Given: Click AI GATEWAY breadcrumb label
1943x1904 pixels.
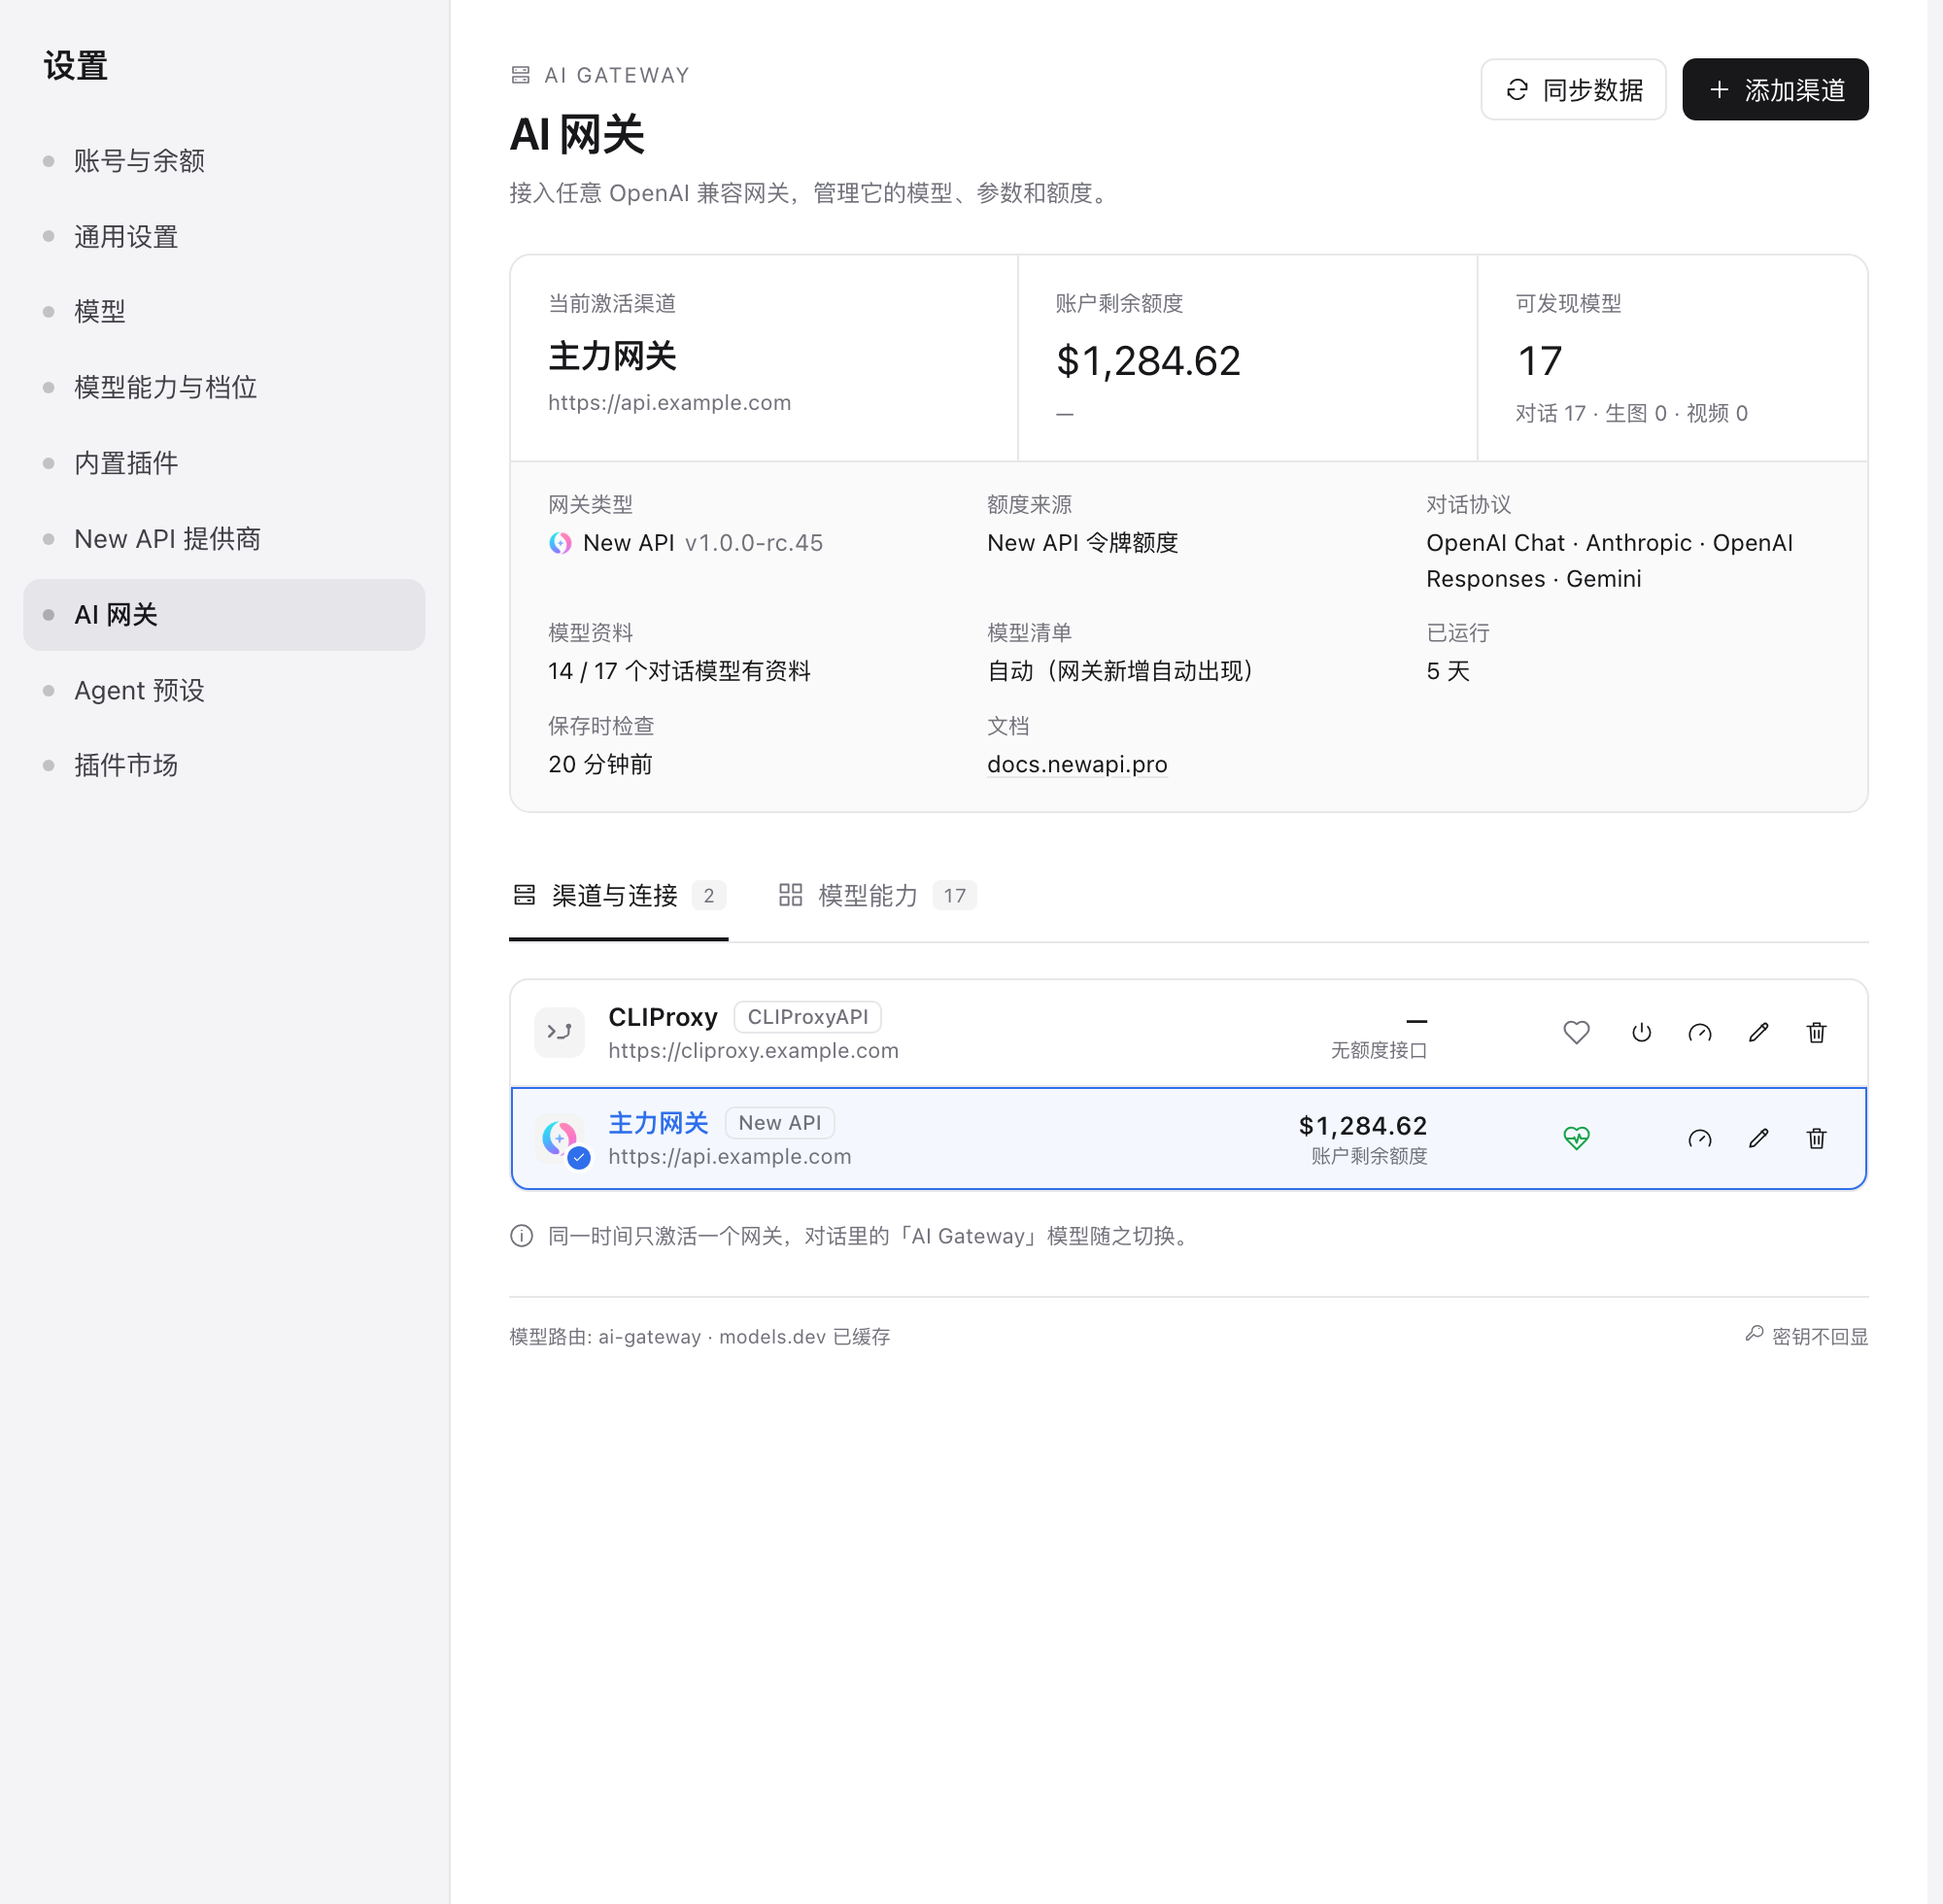Looking at the screenshot, I should [617, 75].
